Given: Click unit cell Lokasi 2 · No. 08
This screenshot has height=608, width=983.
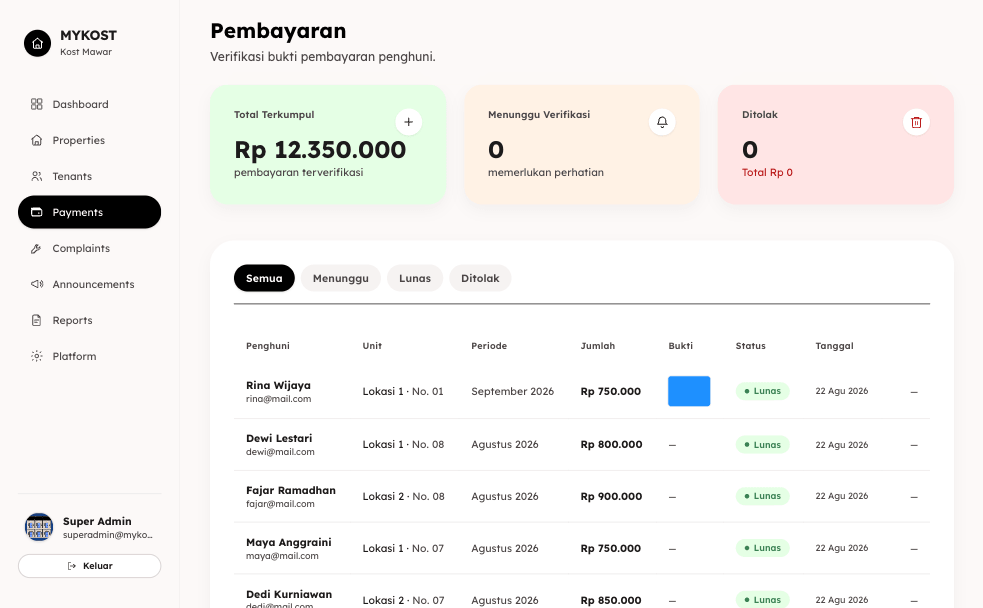Looking at the screenshot, I should click(403, 496).
